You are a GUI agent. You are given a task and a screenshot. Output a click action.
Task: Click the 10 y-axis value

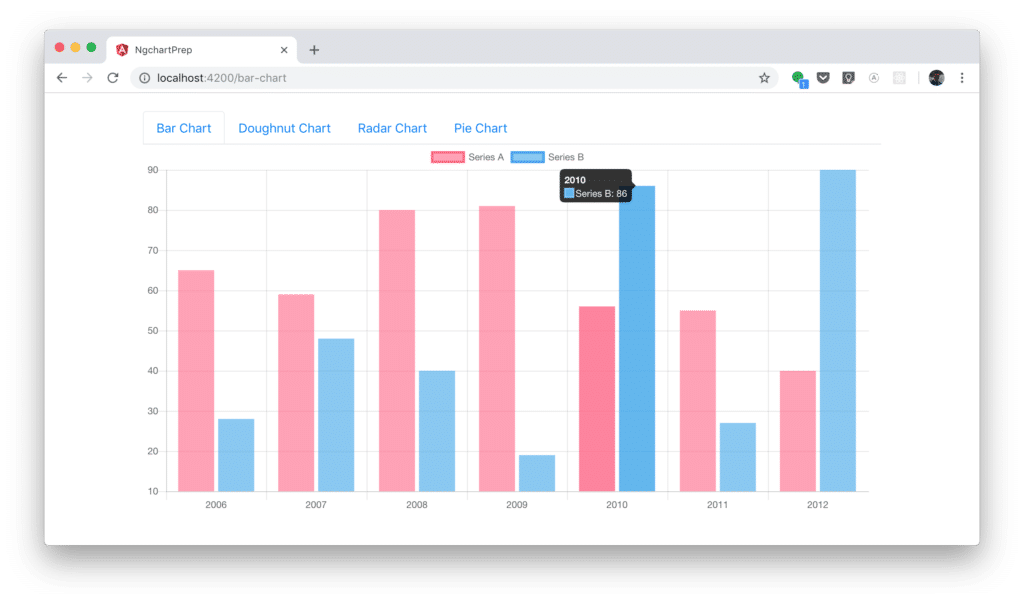pos(153,491)
